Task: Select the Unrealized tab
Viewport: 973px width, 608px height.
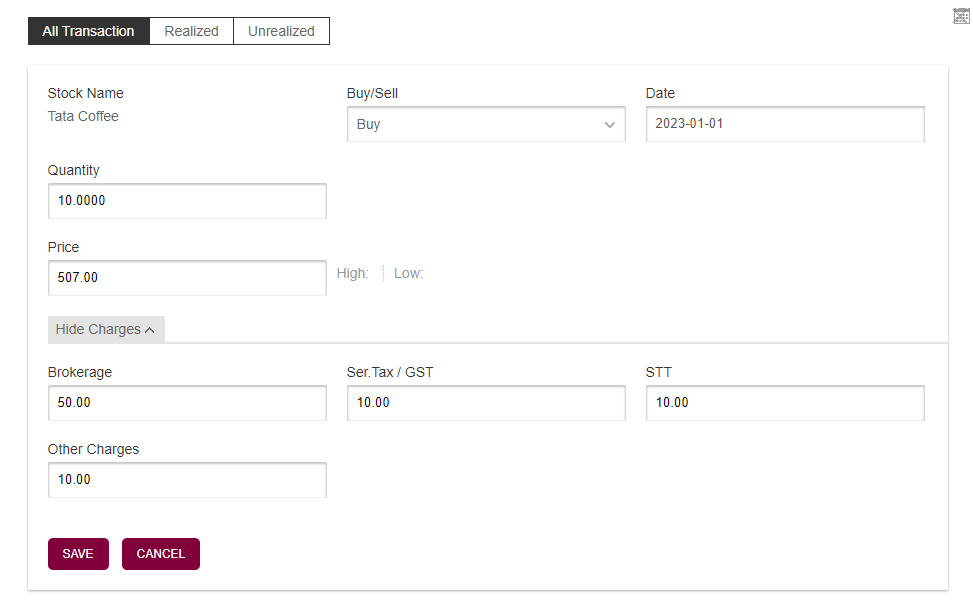Action: pyautogui.click(x=281, y=31)
